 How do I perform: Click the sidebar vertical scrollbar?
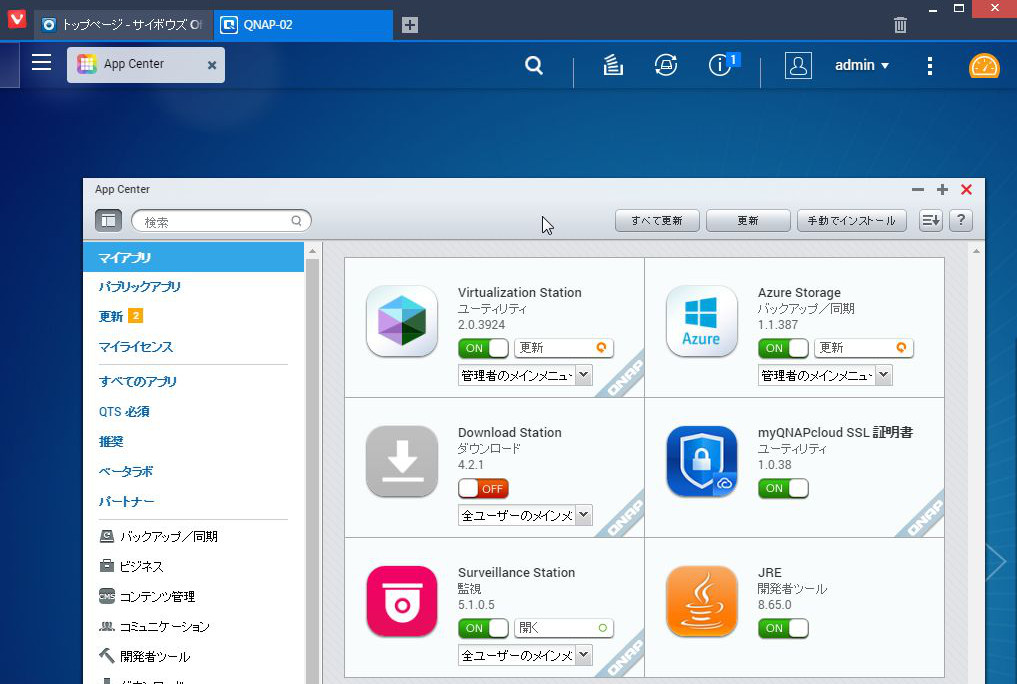click(x=313, y=470)
